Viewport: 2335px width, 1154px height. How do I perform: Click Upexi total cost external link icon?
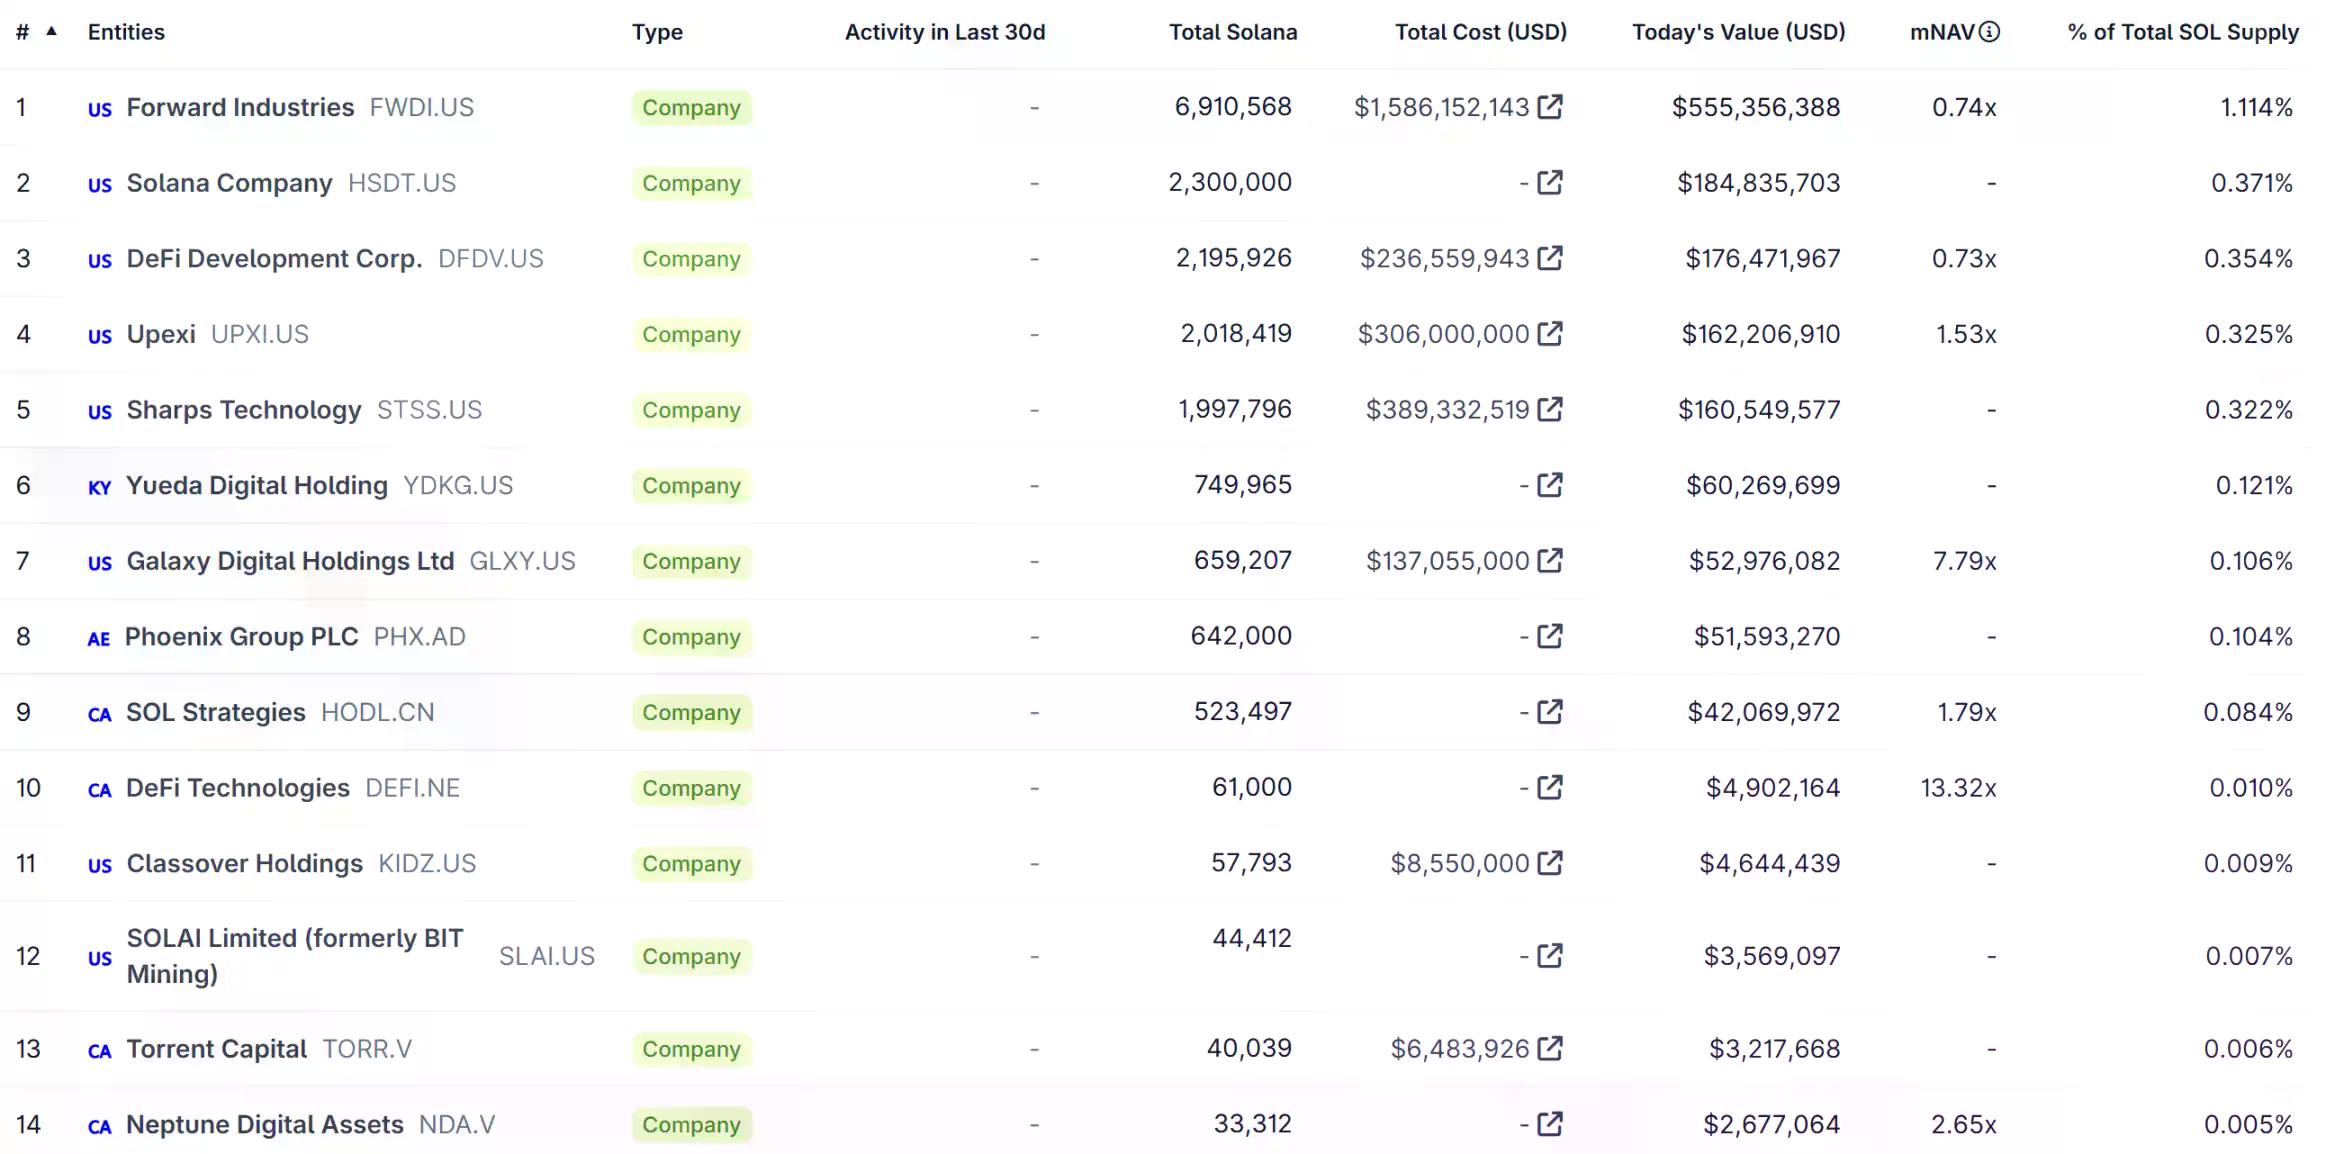[1549, 333]
